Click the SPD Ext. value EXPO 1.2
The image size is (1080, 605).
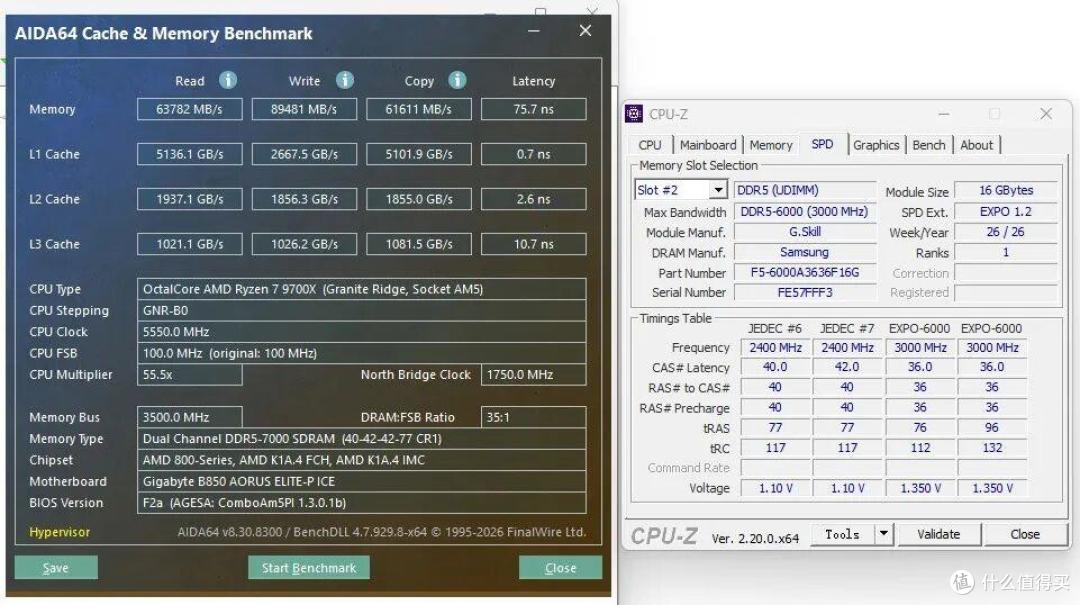click(1006, 212)
